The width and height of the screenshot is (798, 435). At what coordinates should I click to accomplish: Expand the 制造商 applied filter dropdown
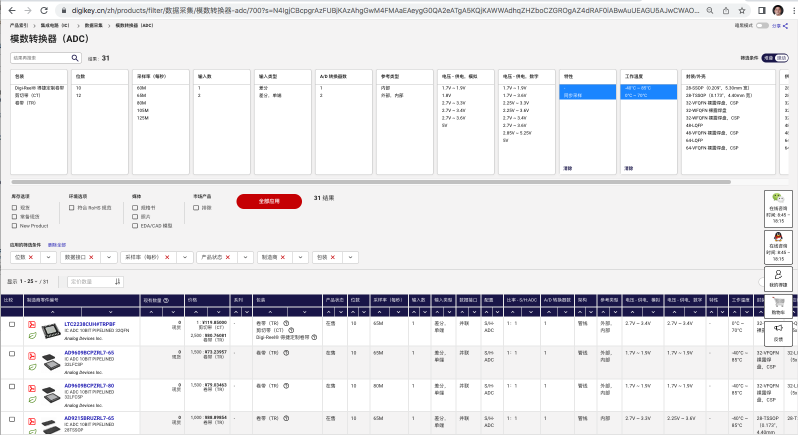[300, 257]
